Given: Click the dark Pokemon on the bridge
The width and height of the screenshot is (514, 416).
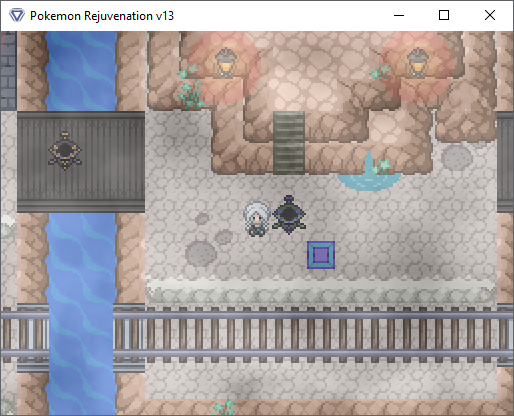Looking at the screenshot, I should click(x=65, y=150).
